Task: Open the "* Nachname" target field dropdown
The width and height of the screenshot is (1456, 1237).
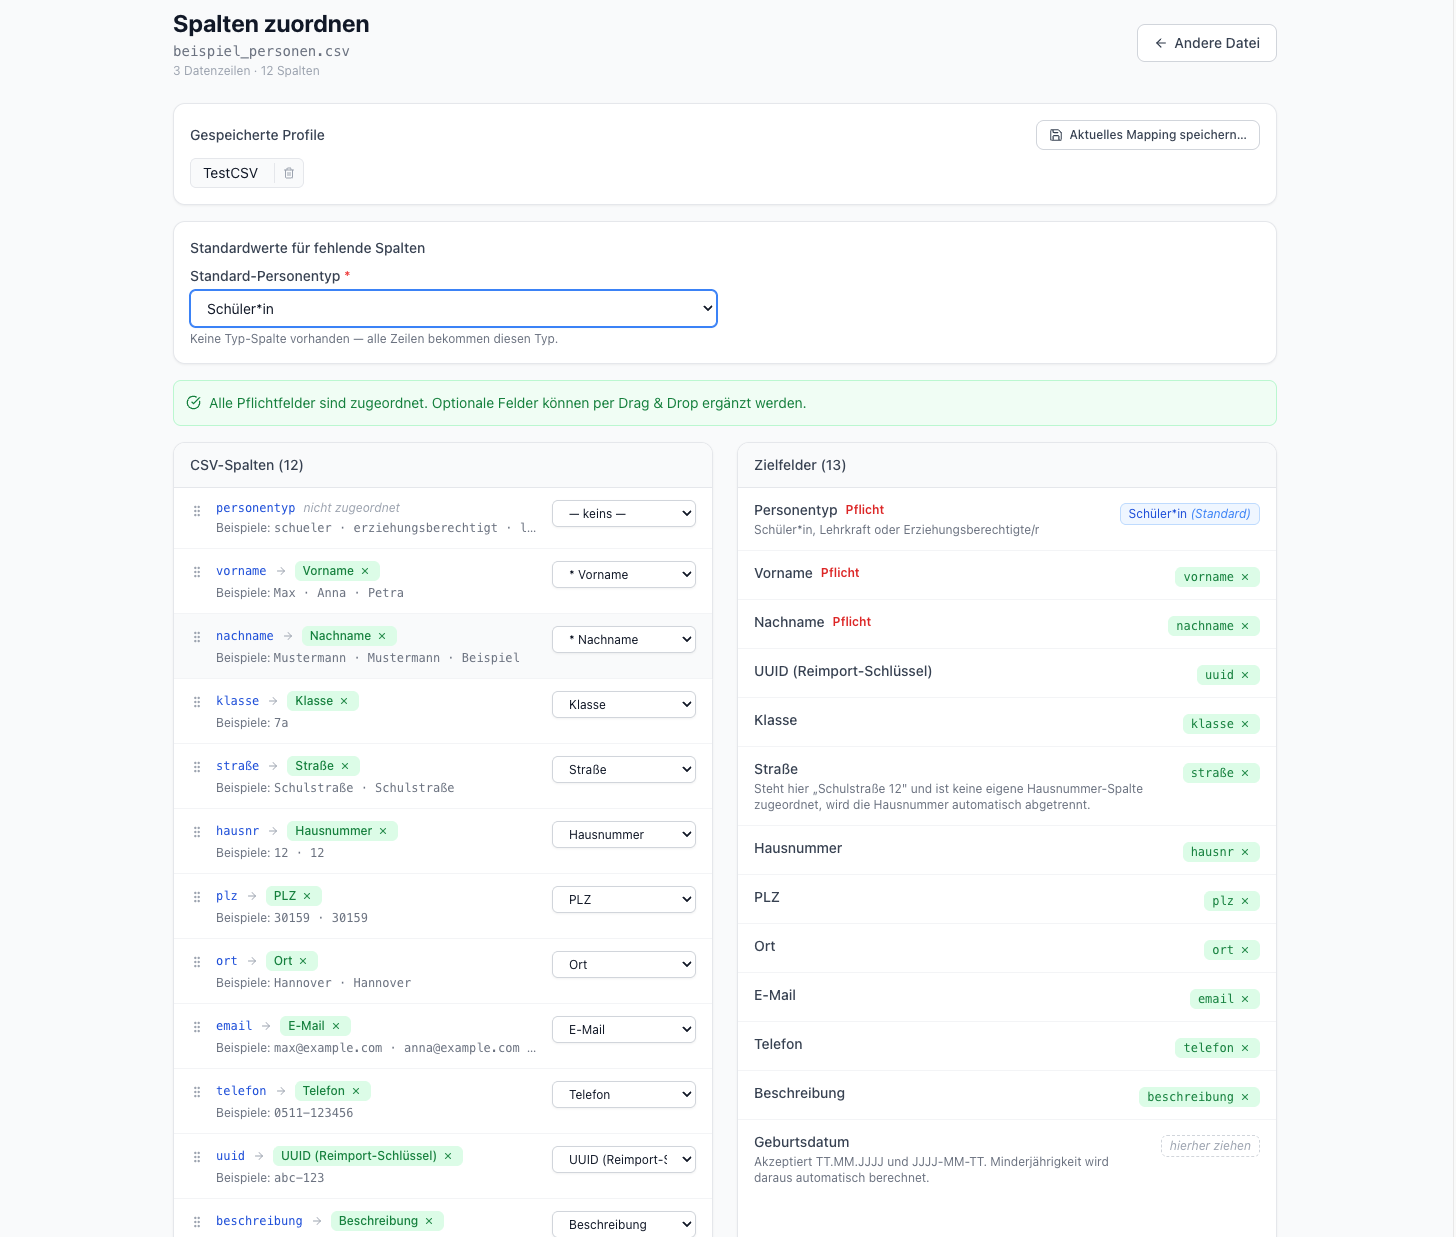Action: pos(624,640)
